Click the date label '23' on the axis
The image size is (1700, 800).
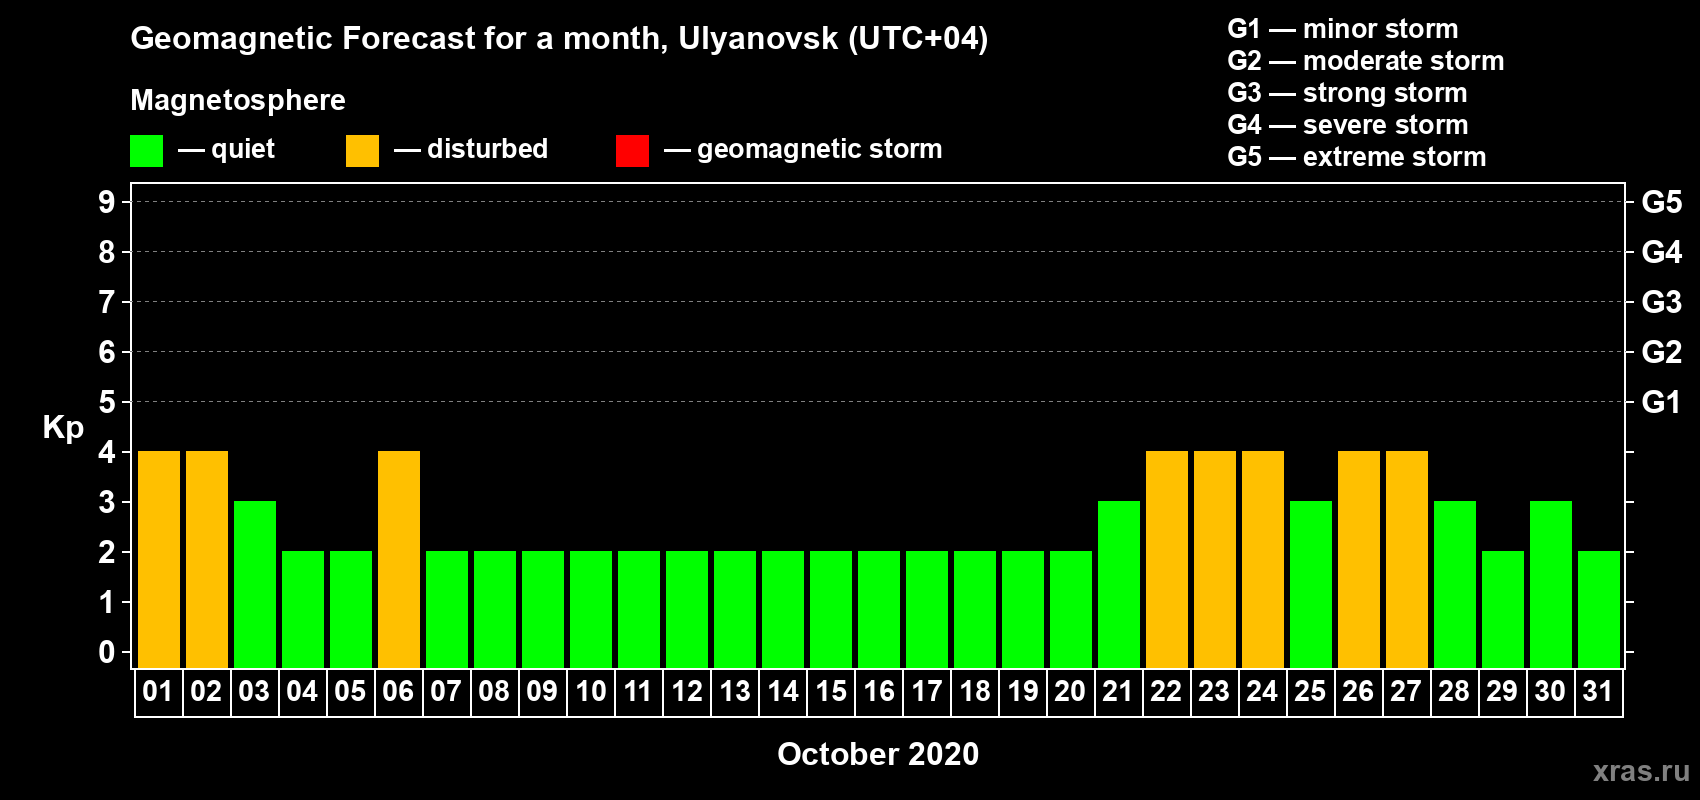point(1214,692)
